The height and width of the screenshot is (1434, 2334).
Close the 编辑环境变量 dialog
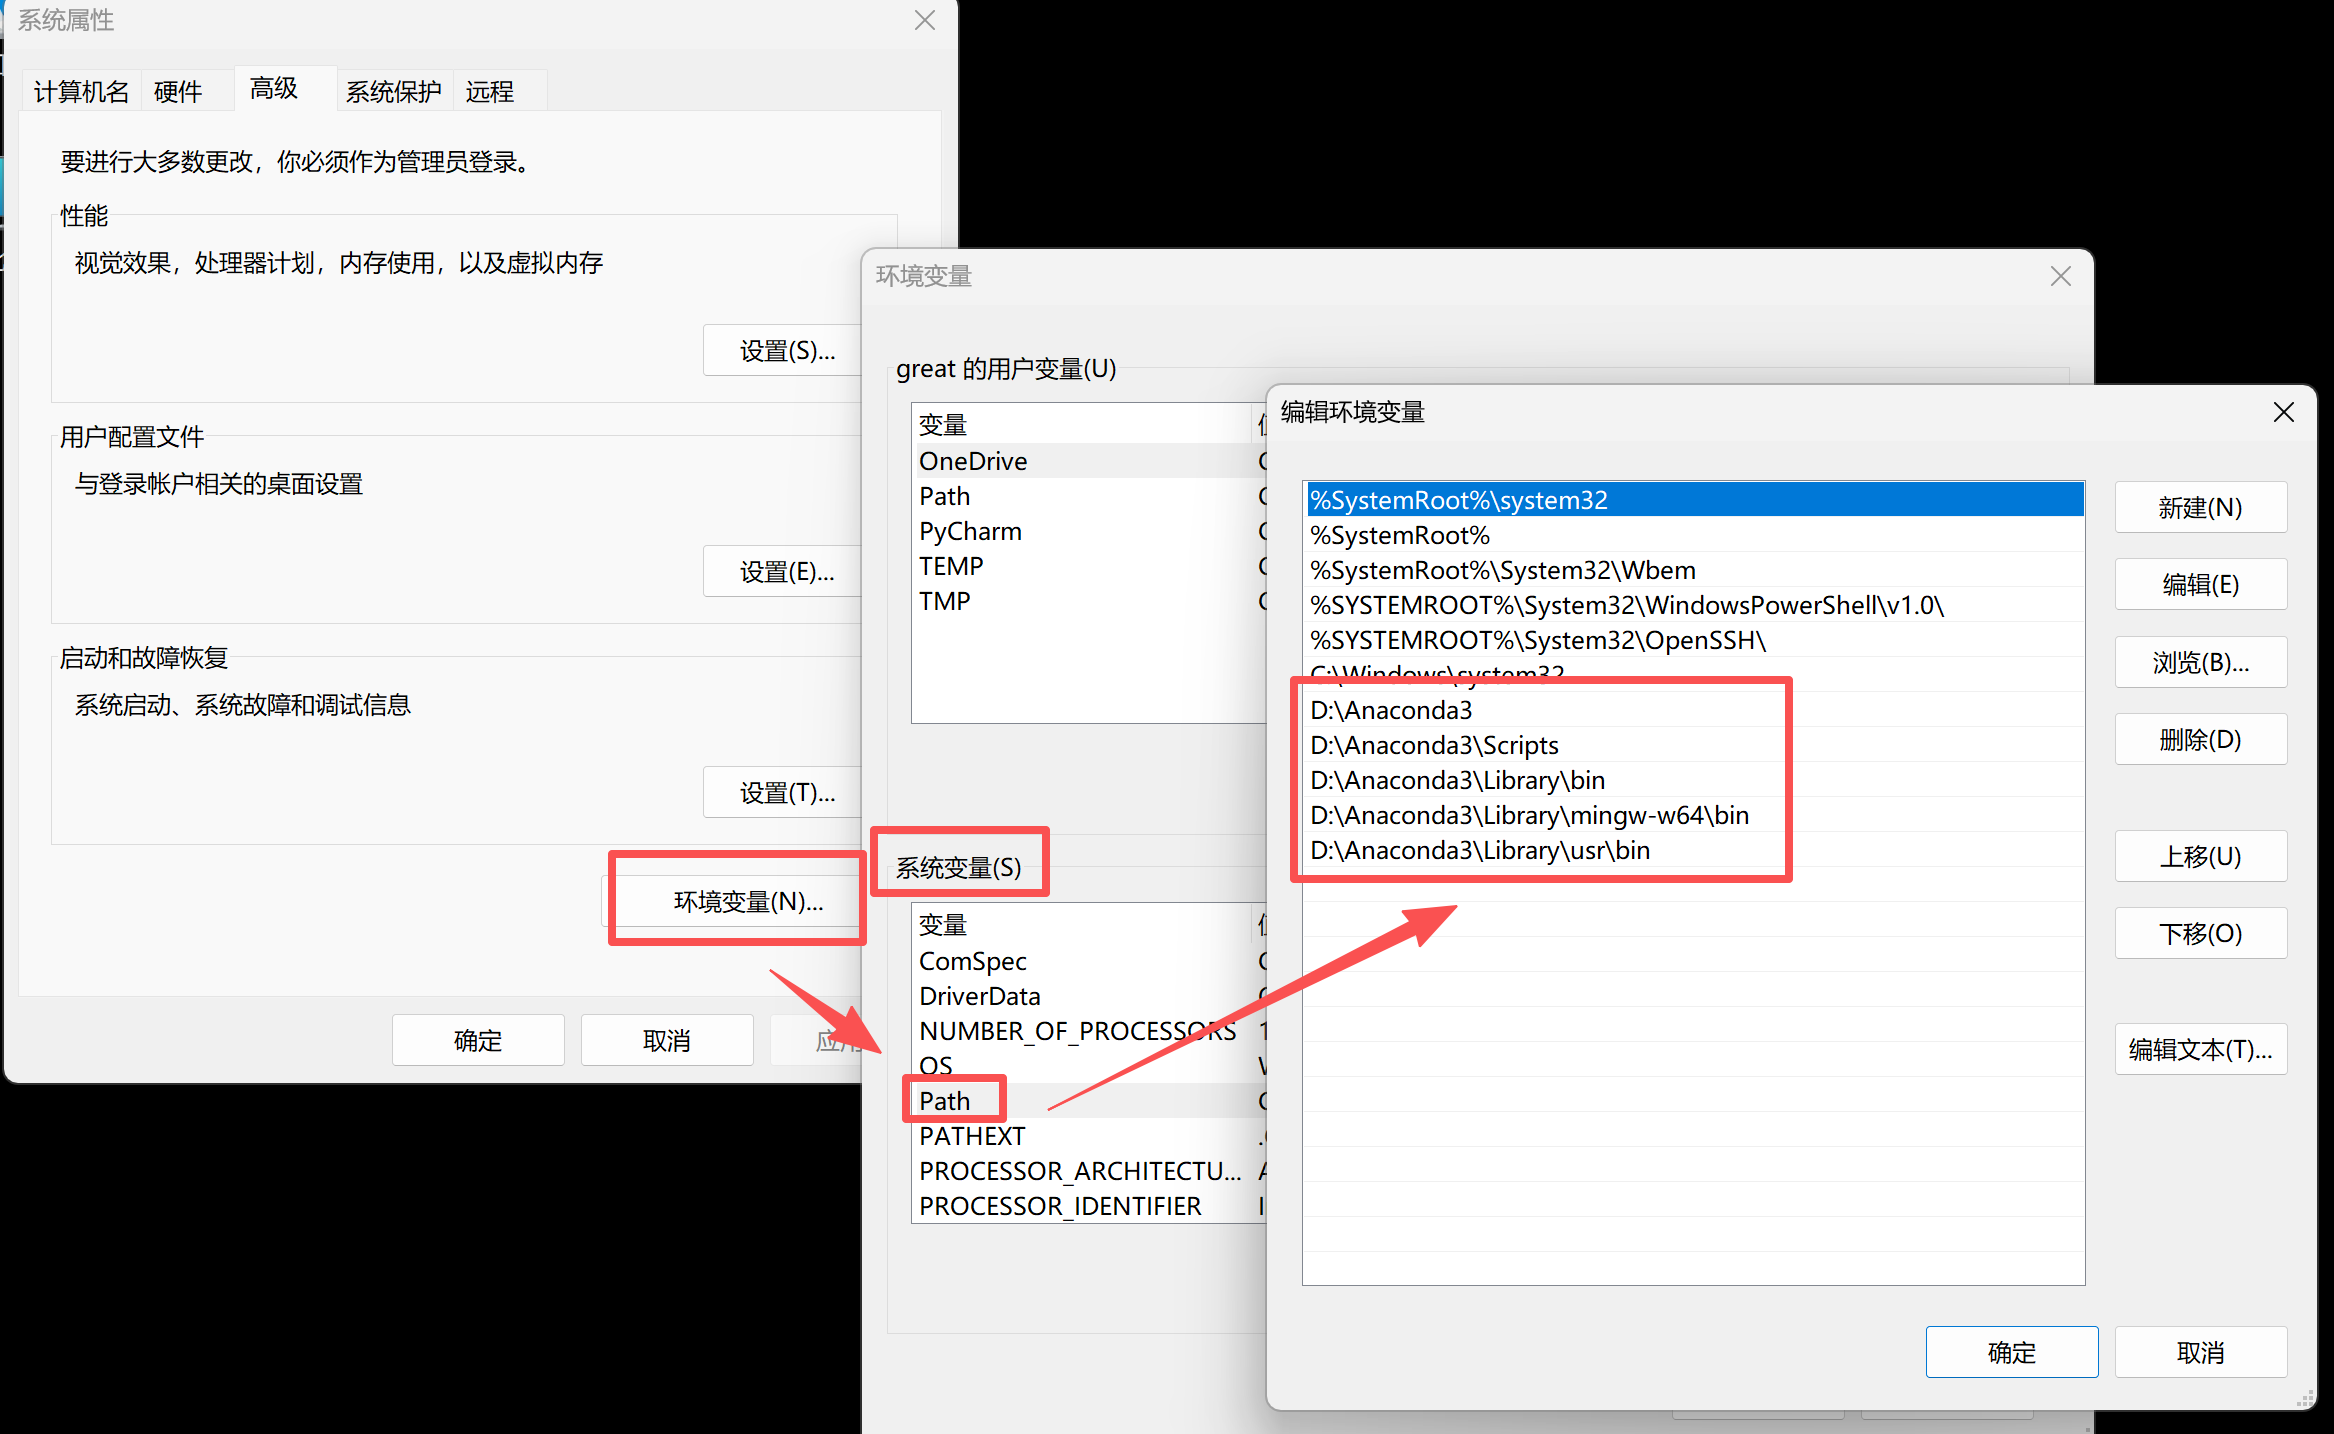click(2283, 412)
